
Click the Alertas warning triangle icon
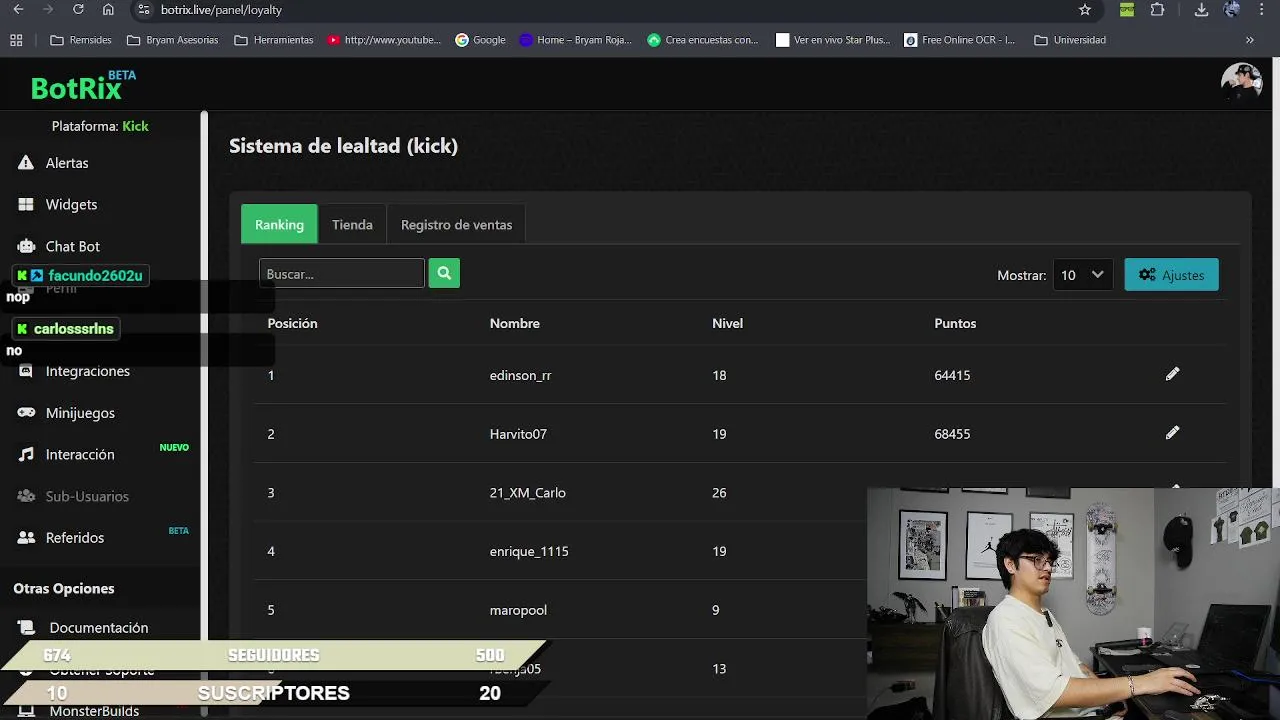[26, 163]
